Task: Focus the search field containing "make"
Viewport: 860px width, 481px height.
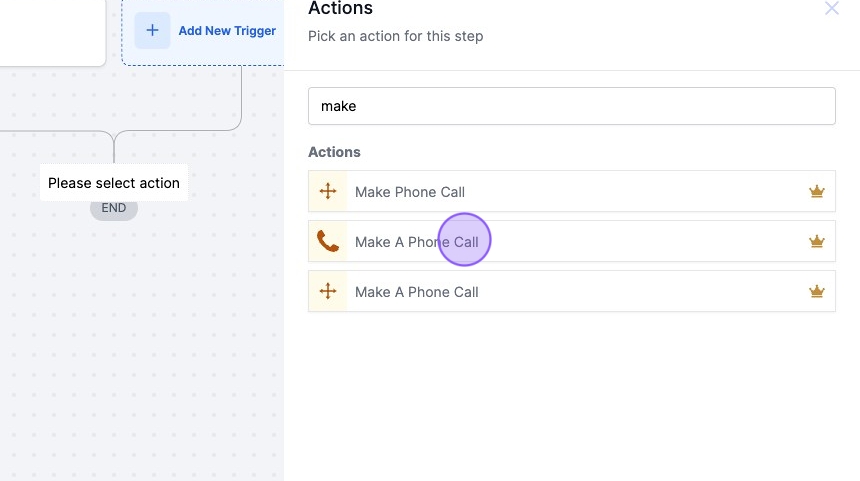Action: tap(571, 106)
